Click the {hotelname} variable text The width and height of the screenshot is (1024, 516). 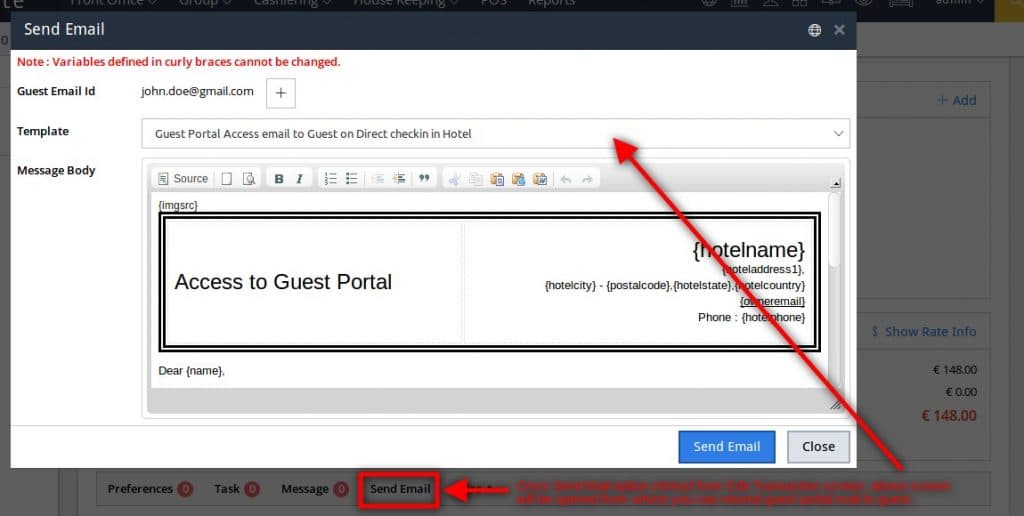click(748, 250)
